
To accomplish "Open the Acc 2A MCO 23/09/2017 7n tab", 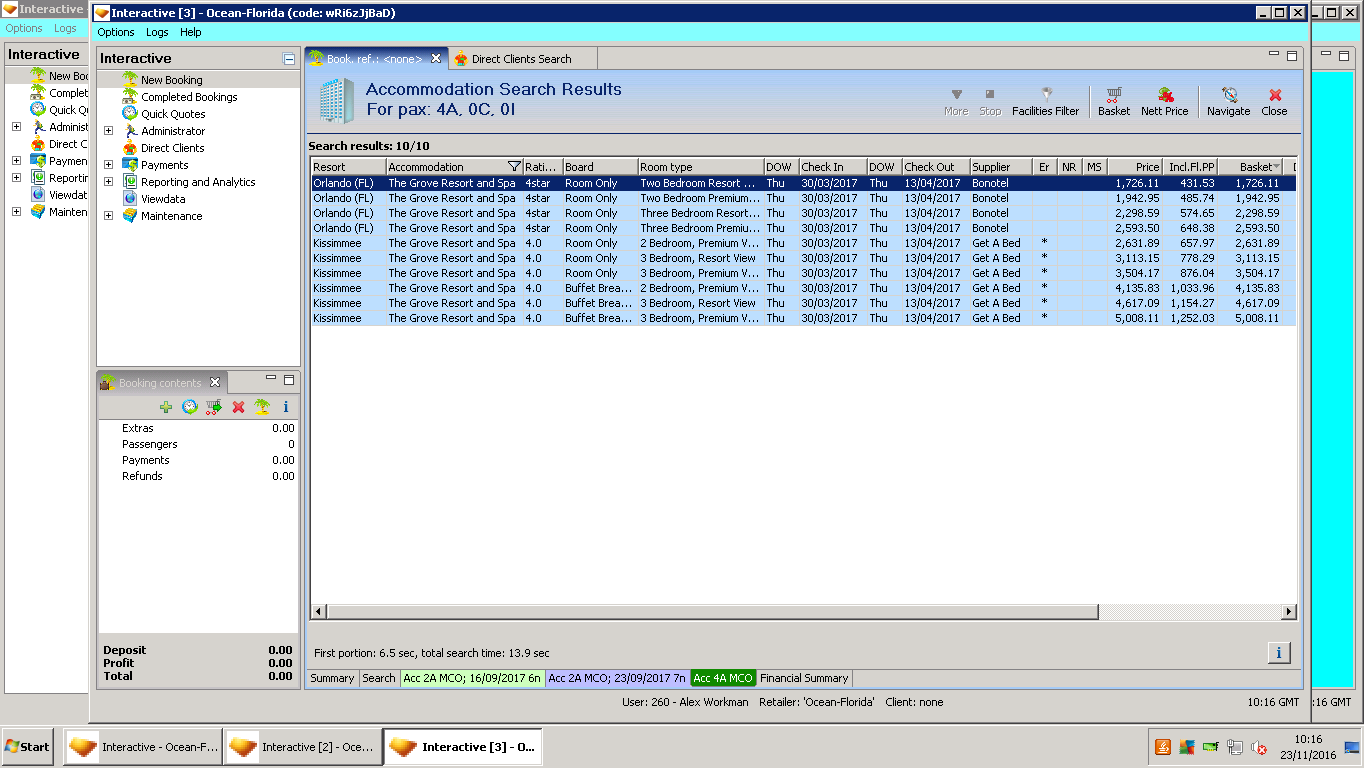I will click(618, 678).
